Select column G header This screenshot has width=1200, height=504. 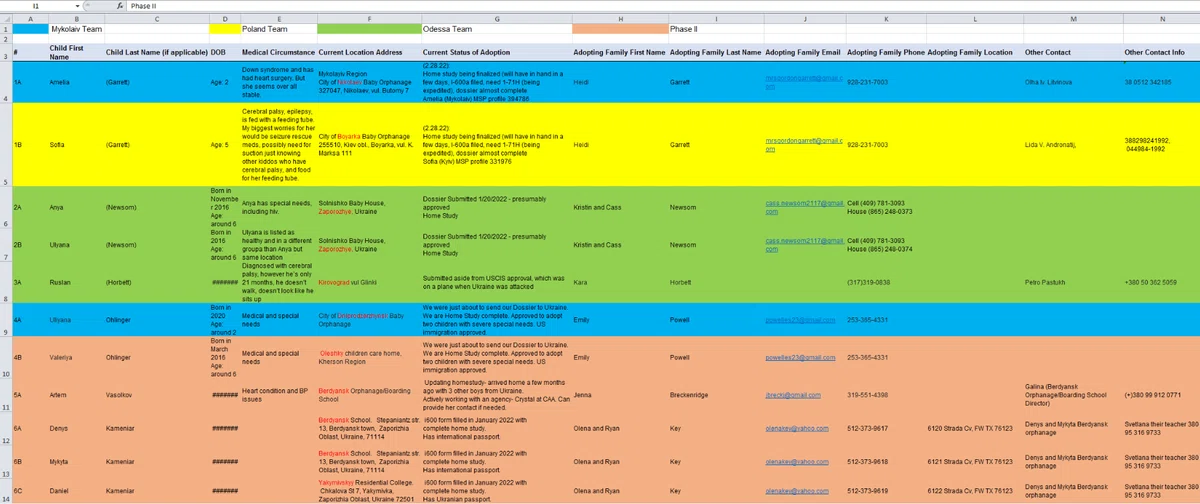tap(495, 18)
